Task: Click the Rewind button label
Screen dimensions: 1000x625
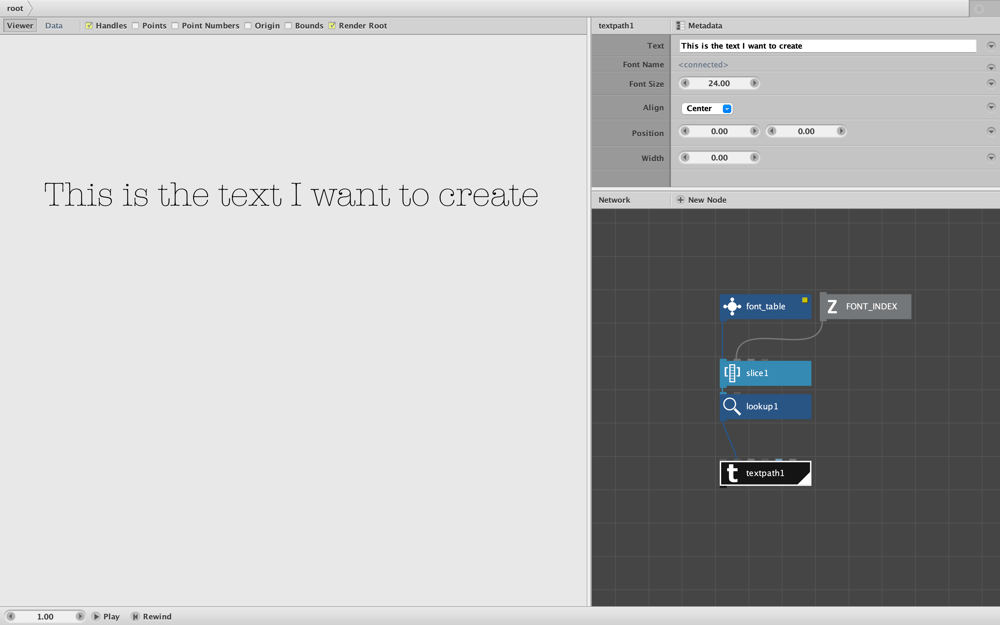Action: tap(157, 616)
